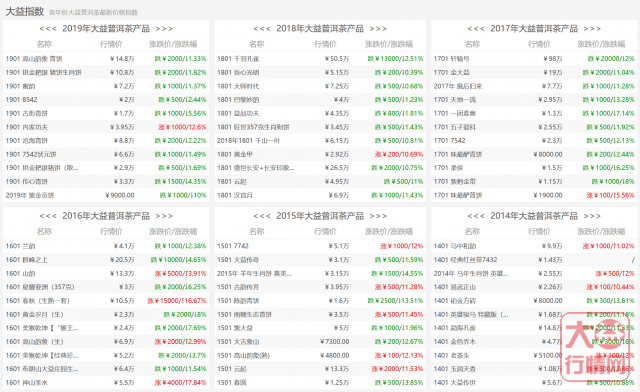Image resolution: width=640 pixels, height=392 pixels.
Task: Click the ¥98万 price value
Action: click(553, 59)
